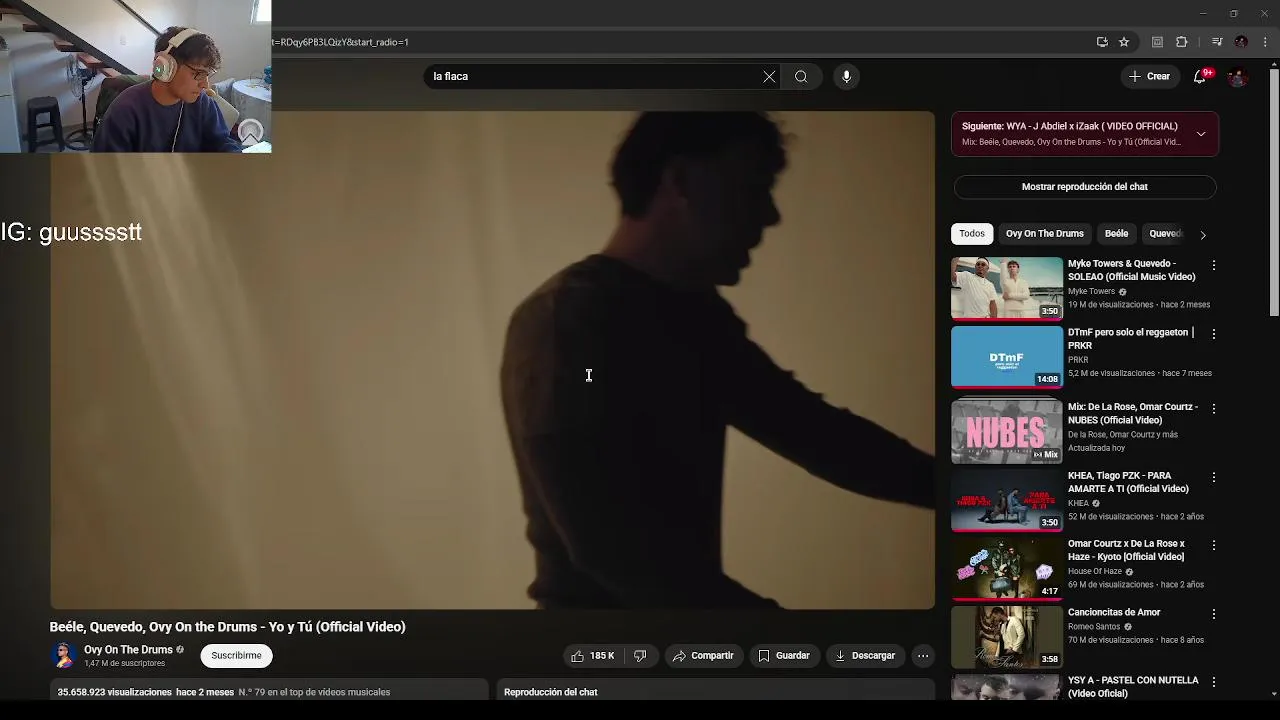The height and width of the screenshot is (720, 1280).
Task: Click the search magnifier button
Action: 801,76
